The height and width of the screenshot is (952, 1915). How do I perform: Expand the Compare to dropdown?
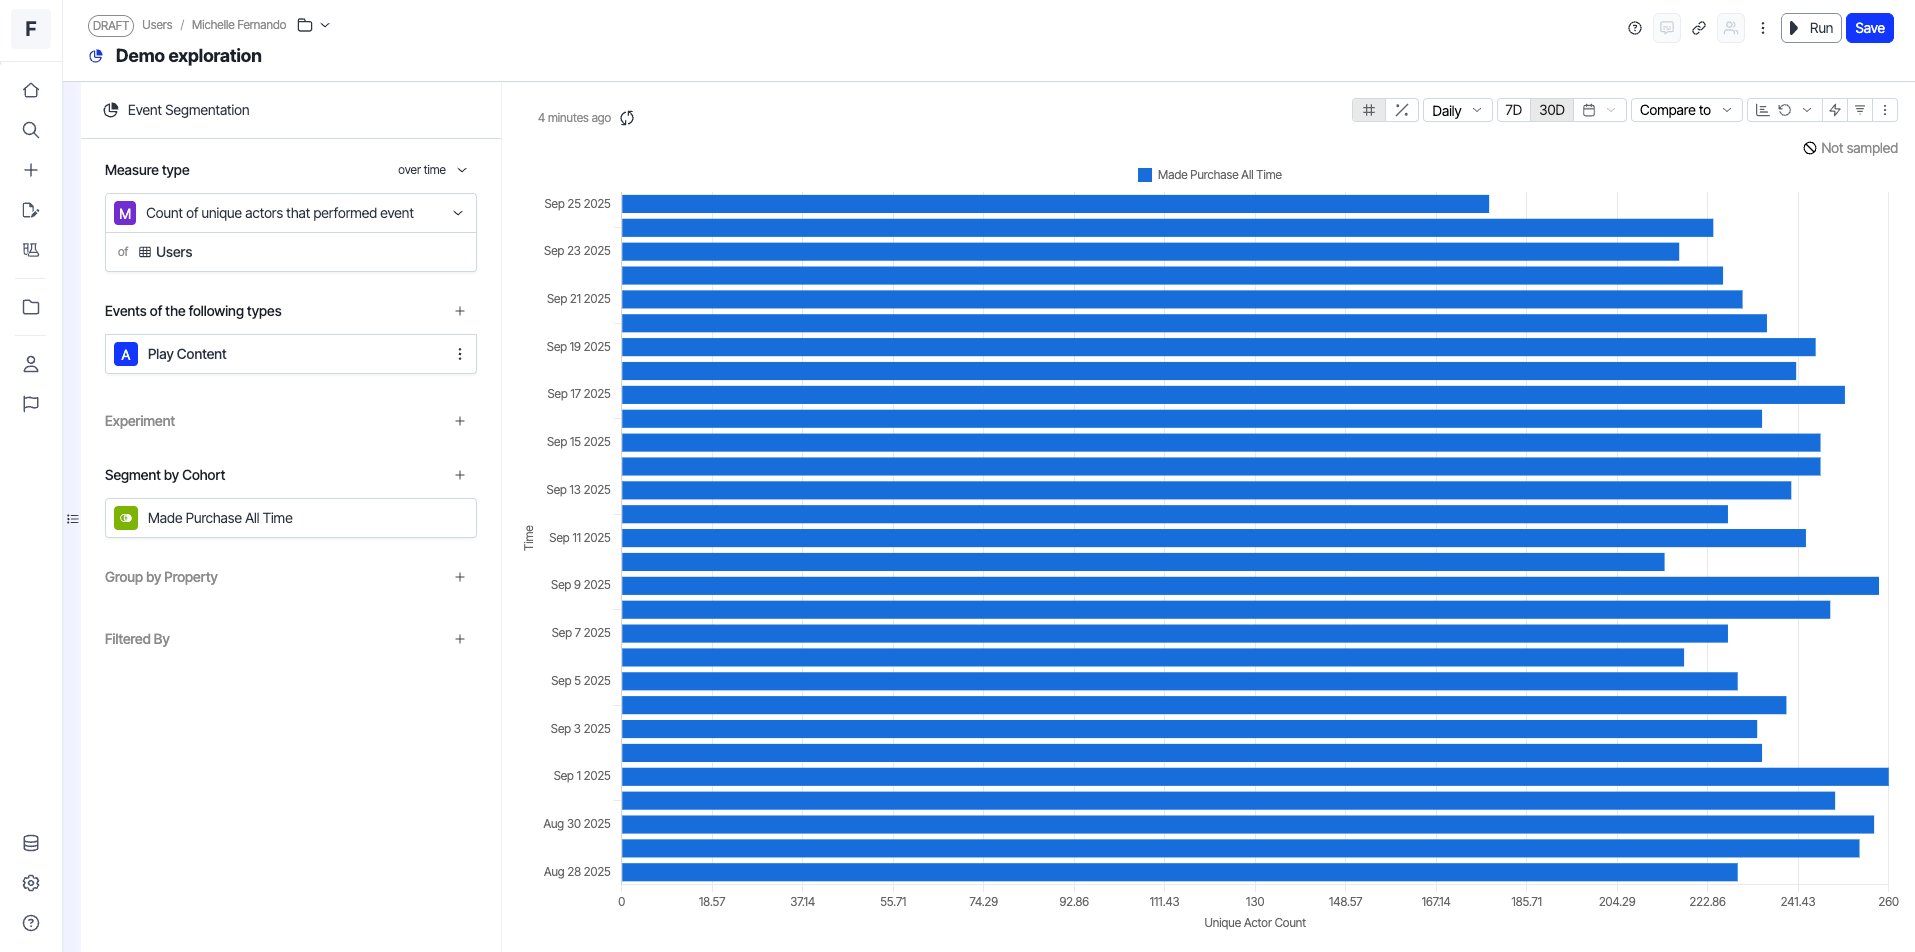[x=1685, y=110]
